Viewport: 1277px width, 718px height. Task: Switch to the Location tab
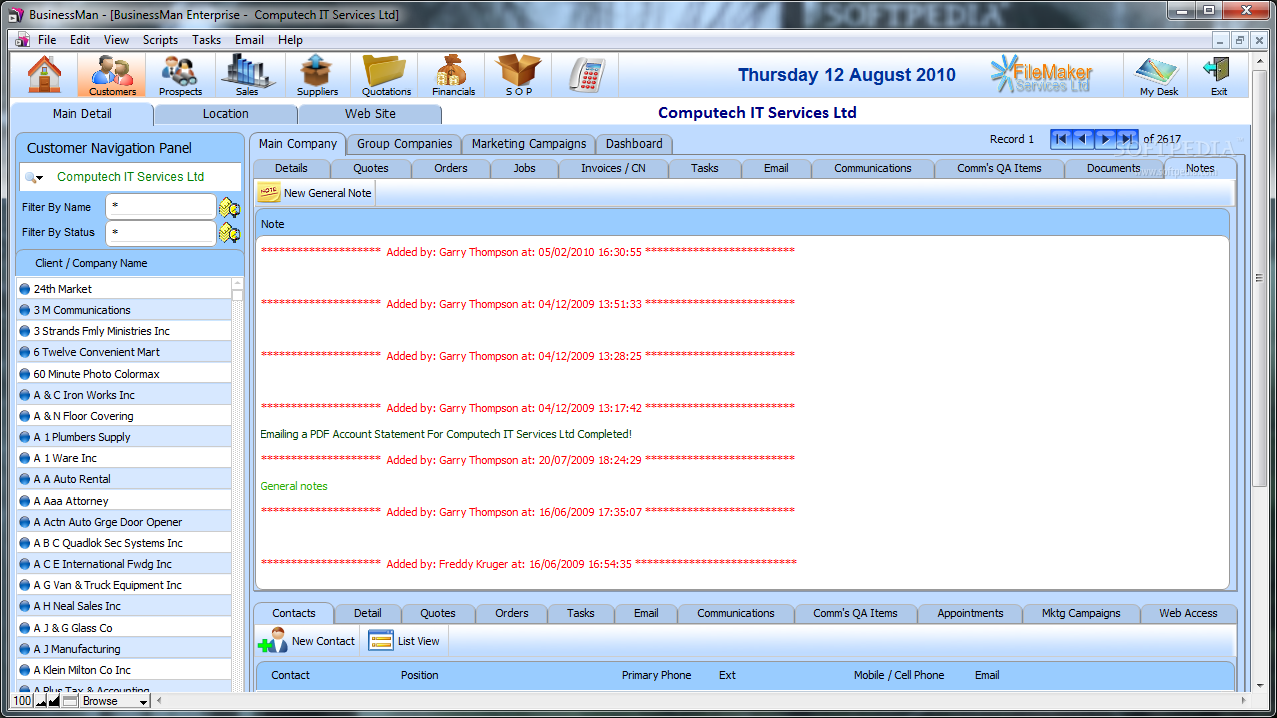tap(226, 114)
